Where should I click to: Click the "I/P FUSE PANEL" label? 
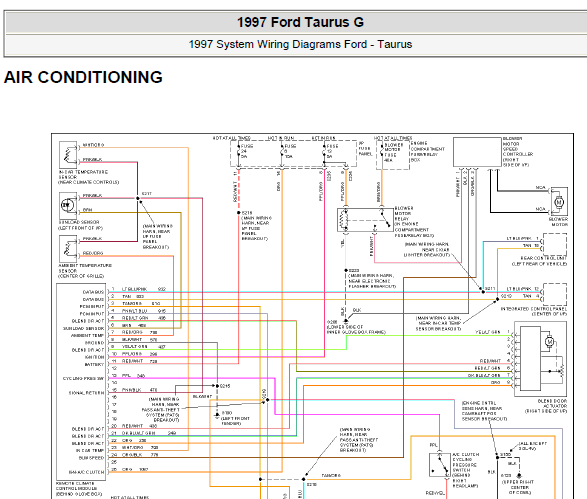(365, 148)
